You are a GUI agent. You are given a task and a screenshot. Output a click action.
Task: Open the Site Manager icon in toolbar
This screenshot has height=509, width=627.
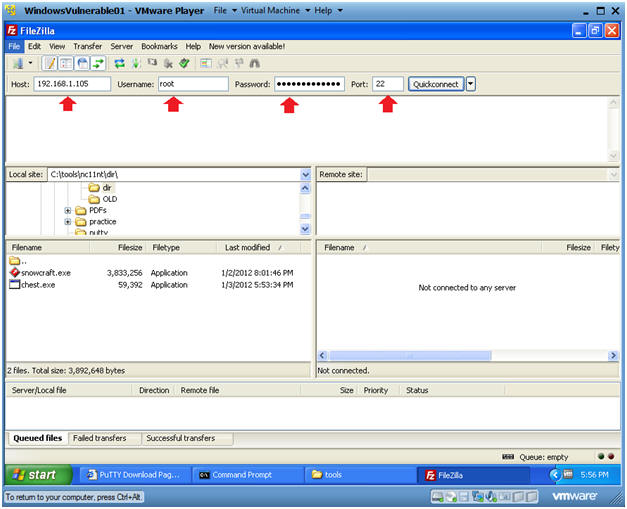pyautogui.click(x=18, y=63)
